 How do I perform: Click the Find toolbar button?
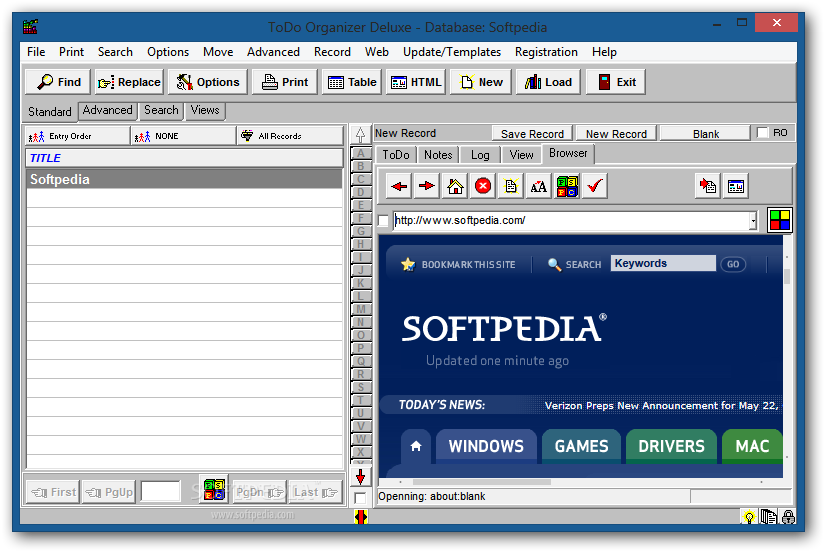(58, 82)
